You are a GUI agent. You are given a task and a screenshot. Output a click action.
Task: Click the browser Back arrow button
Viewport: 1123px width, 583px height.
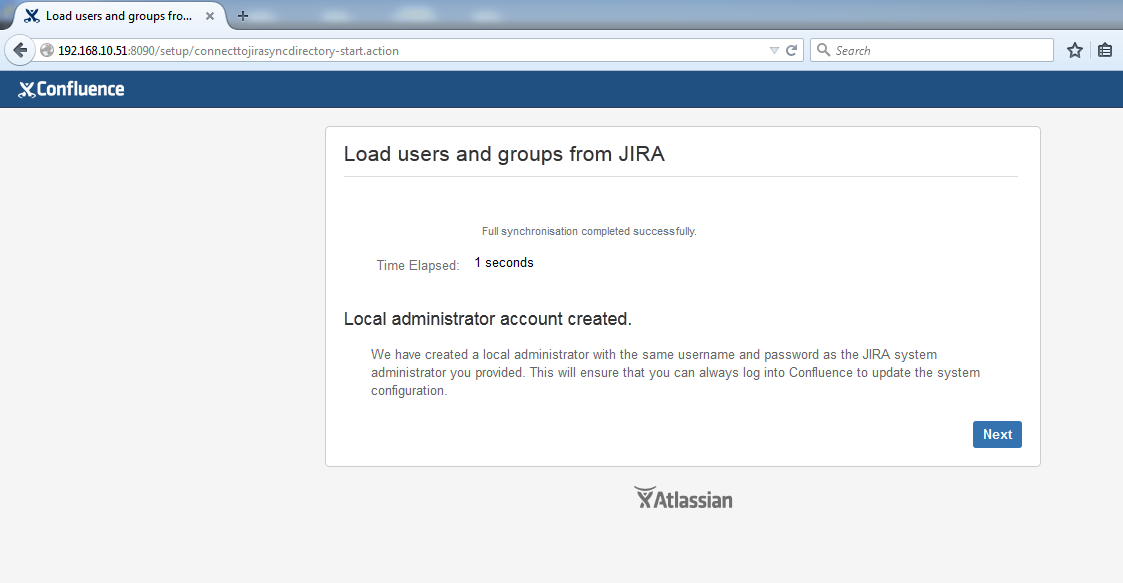20,50
